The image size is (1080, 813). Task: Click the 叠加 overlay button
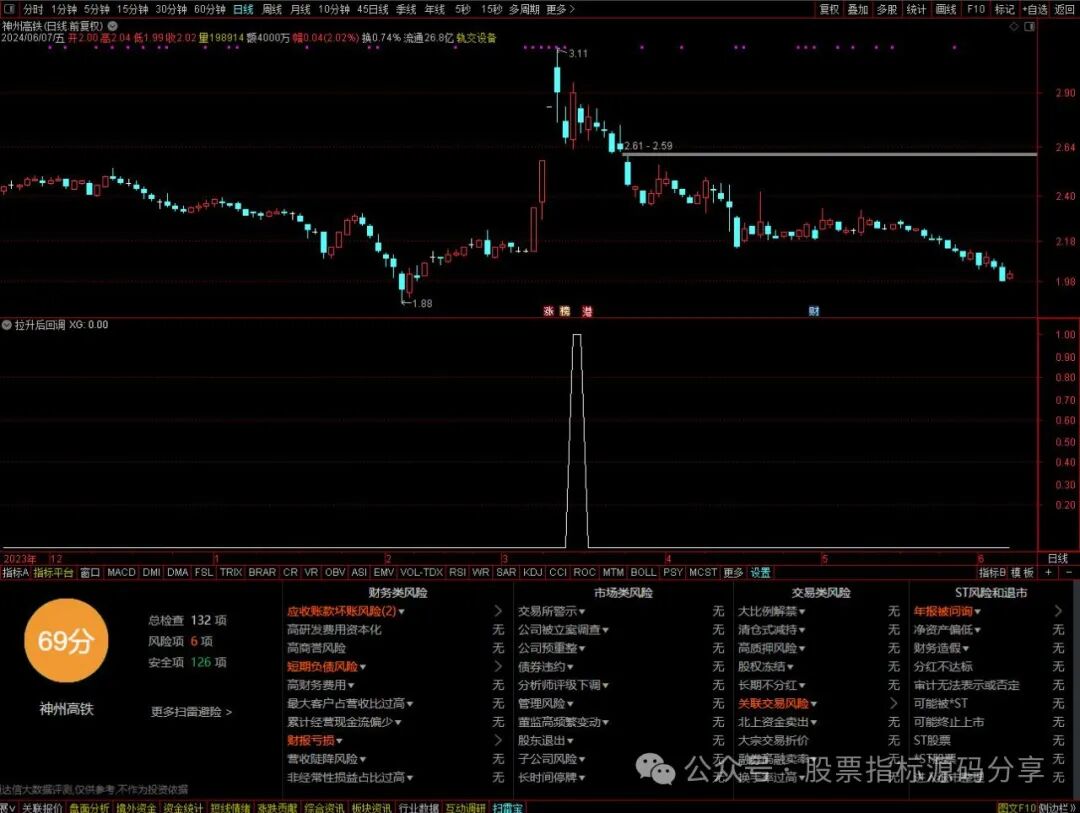(x=858, y=9)
